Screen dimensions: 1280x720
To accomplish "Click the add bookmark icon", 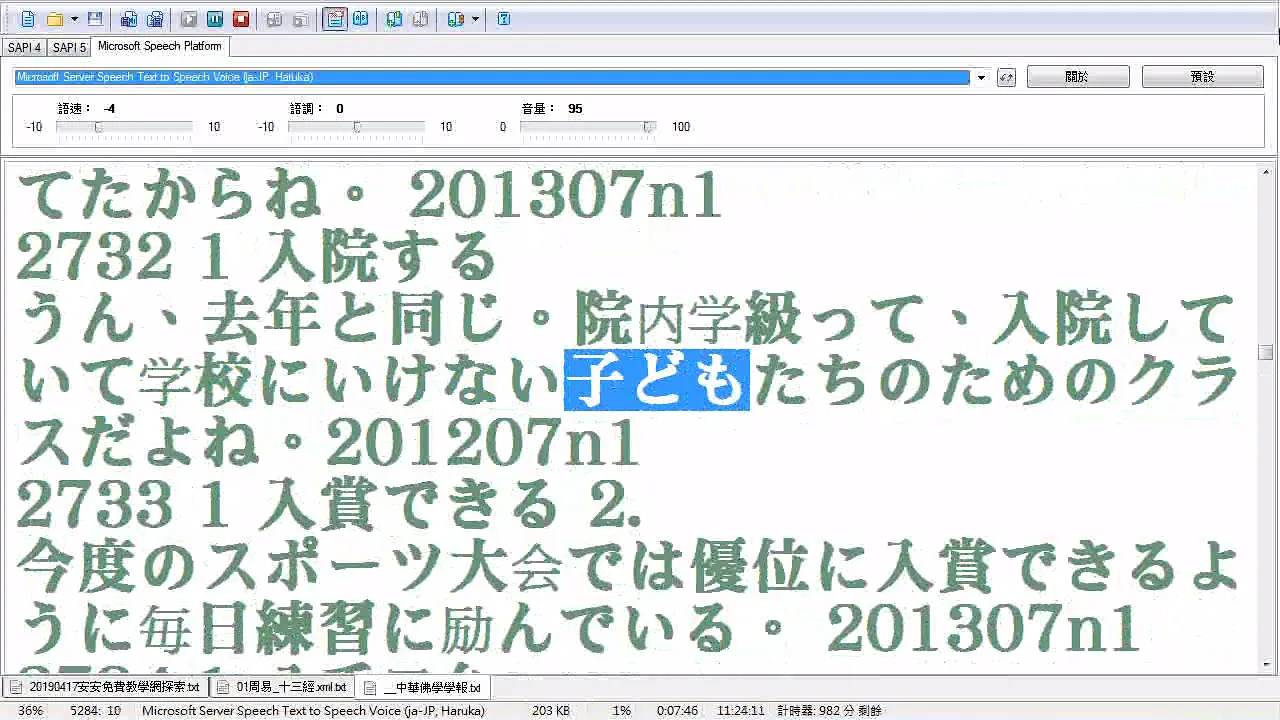I will pos(394,19).
